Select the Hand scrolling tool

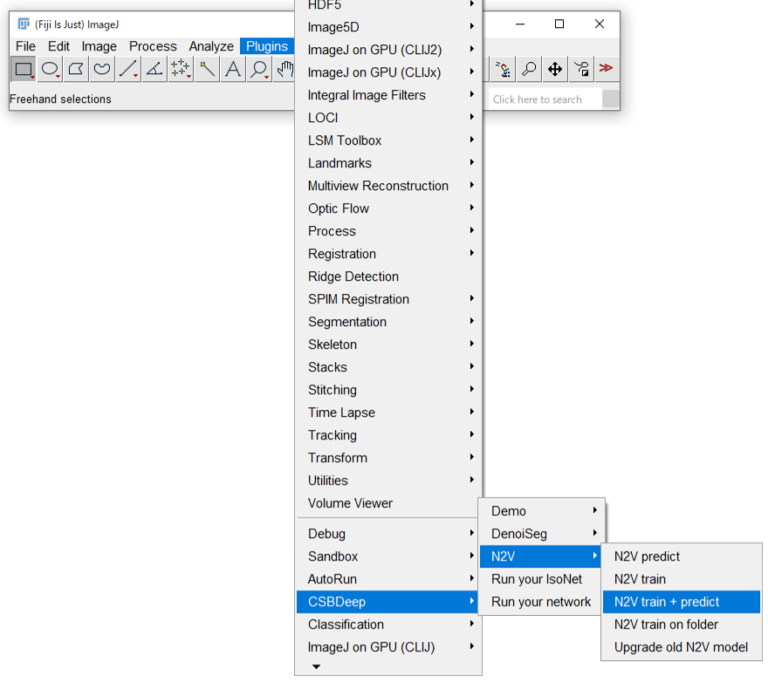pos(284,69)
